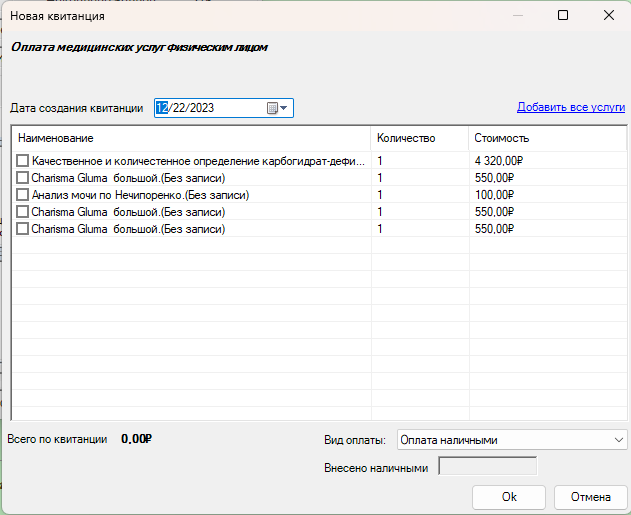Screen dimensions: 631x515
Task: Click the month part of the receipt date
Action: pyautogui.click(x=162, y=108)
